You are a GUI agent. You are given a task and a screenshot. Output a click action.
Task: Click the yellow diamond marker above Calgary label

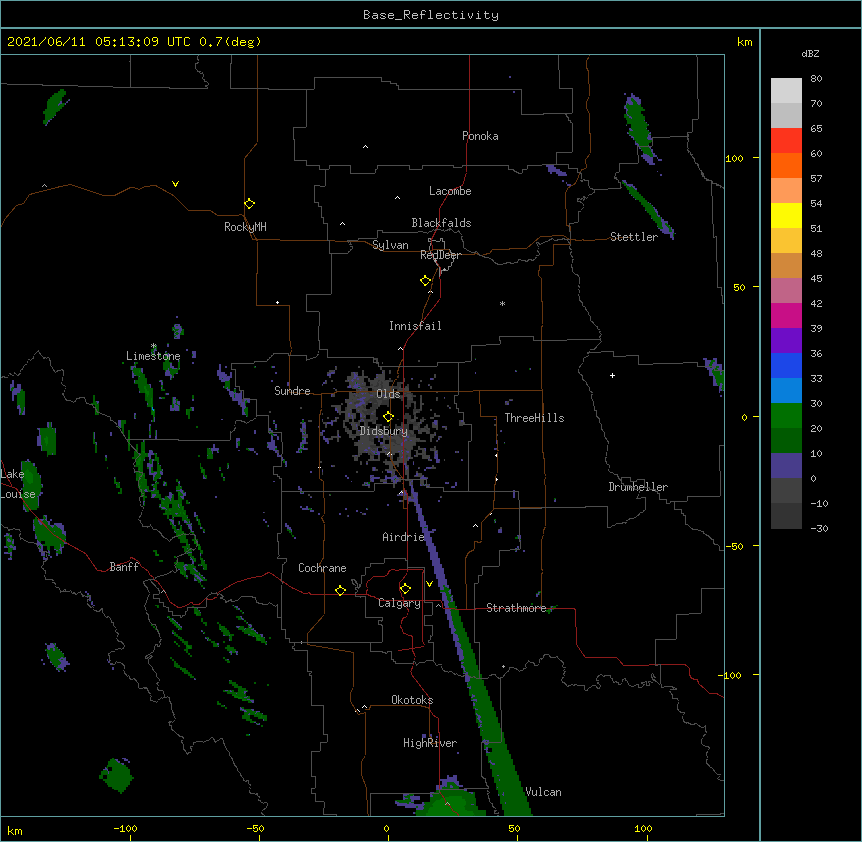405,589
